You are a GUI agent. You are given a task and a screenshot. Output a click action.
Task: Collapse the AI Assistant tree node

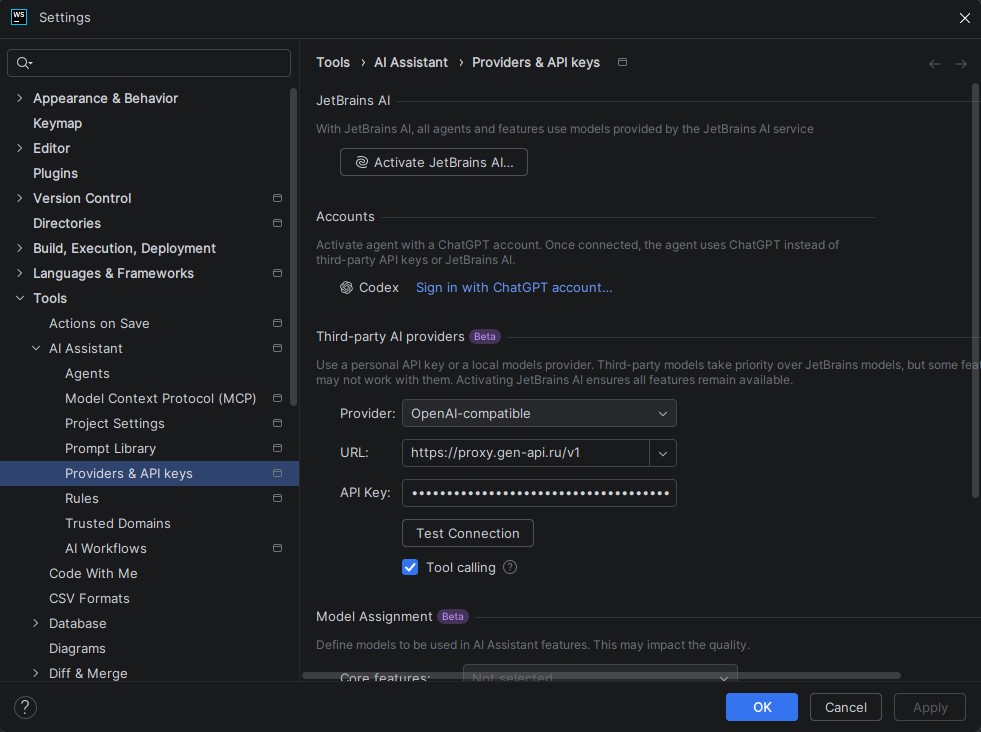tap(36, 348)
